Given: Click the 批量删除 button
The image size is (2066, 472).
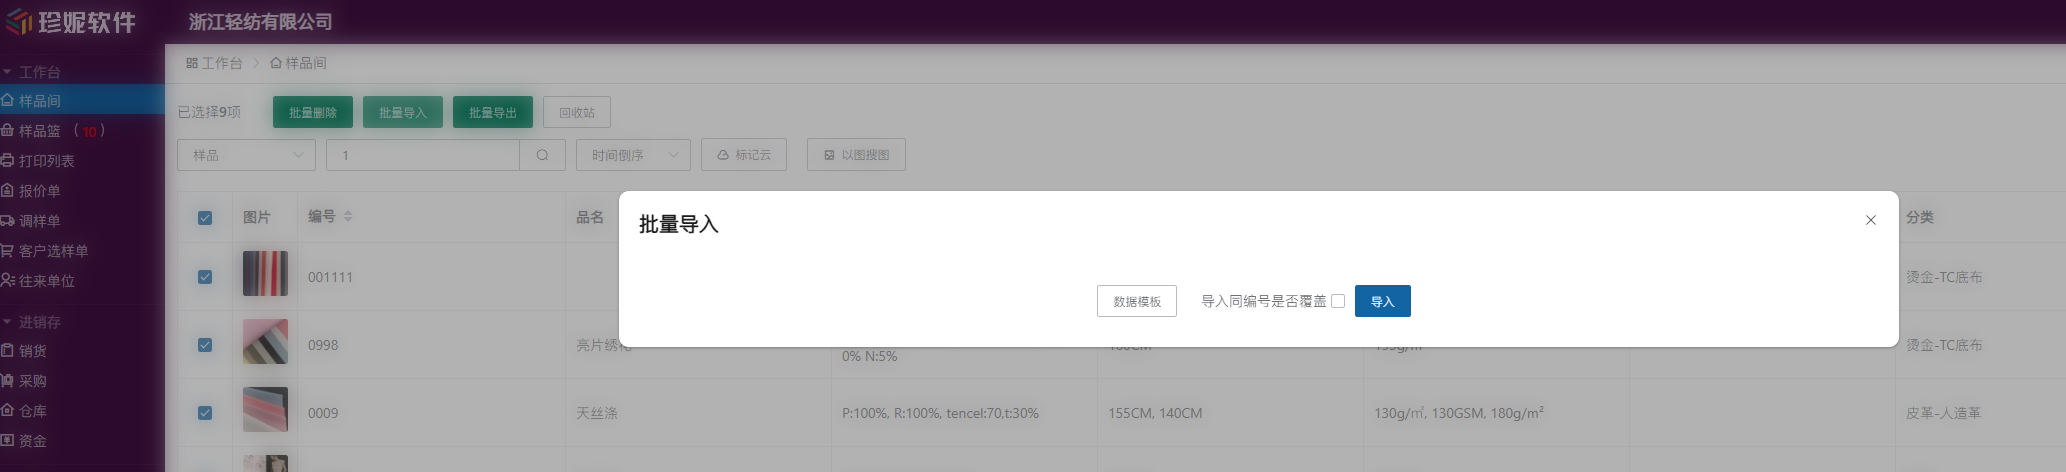Looking at the screenshot, I should coord(313,113).
